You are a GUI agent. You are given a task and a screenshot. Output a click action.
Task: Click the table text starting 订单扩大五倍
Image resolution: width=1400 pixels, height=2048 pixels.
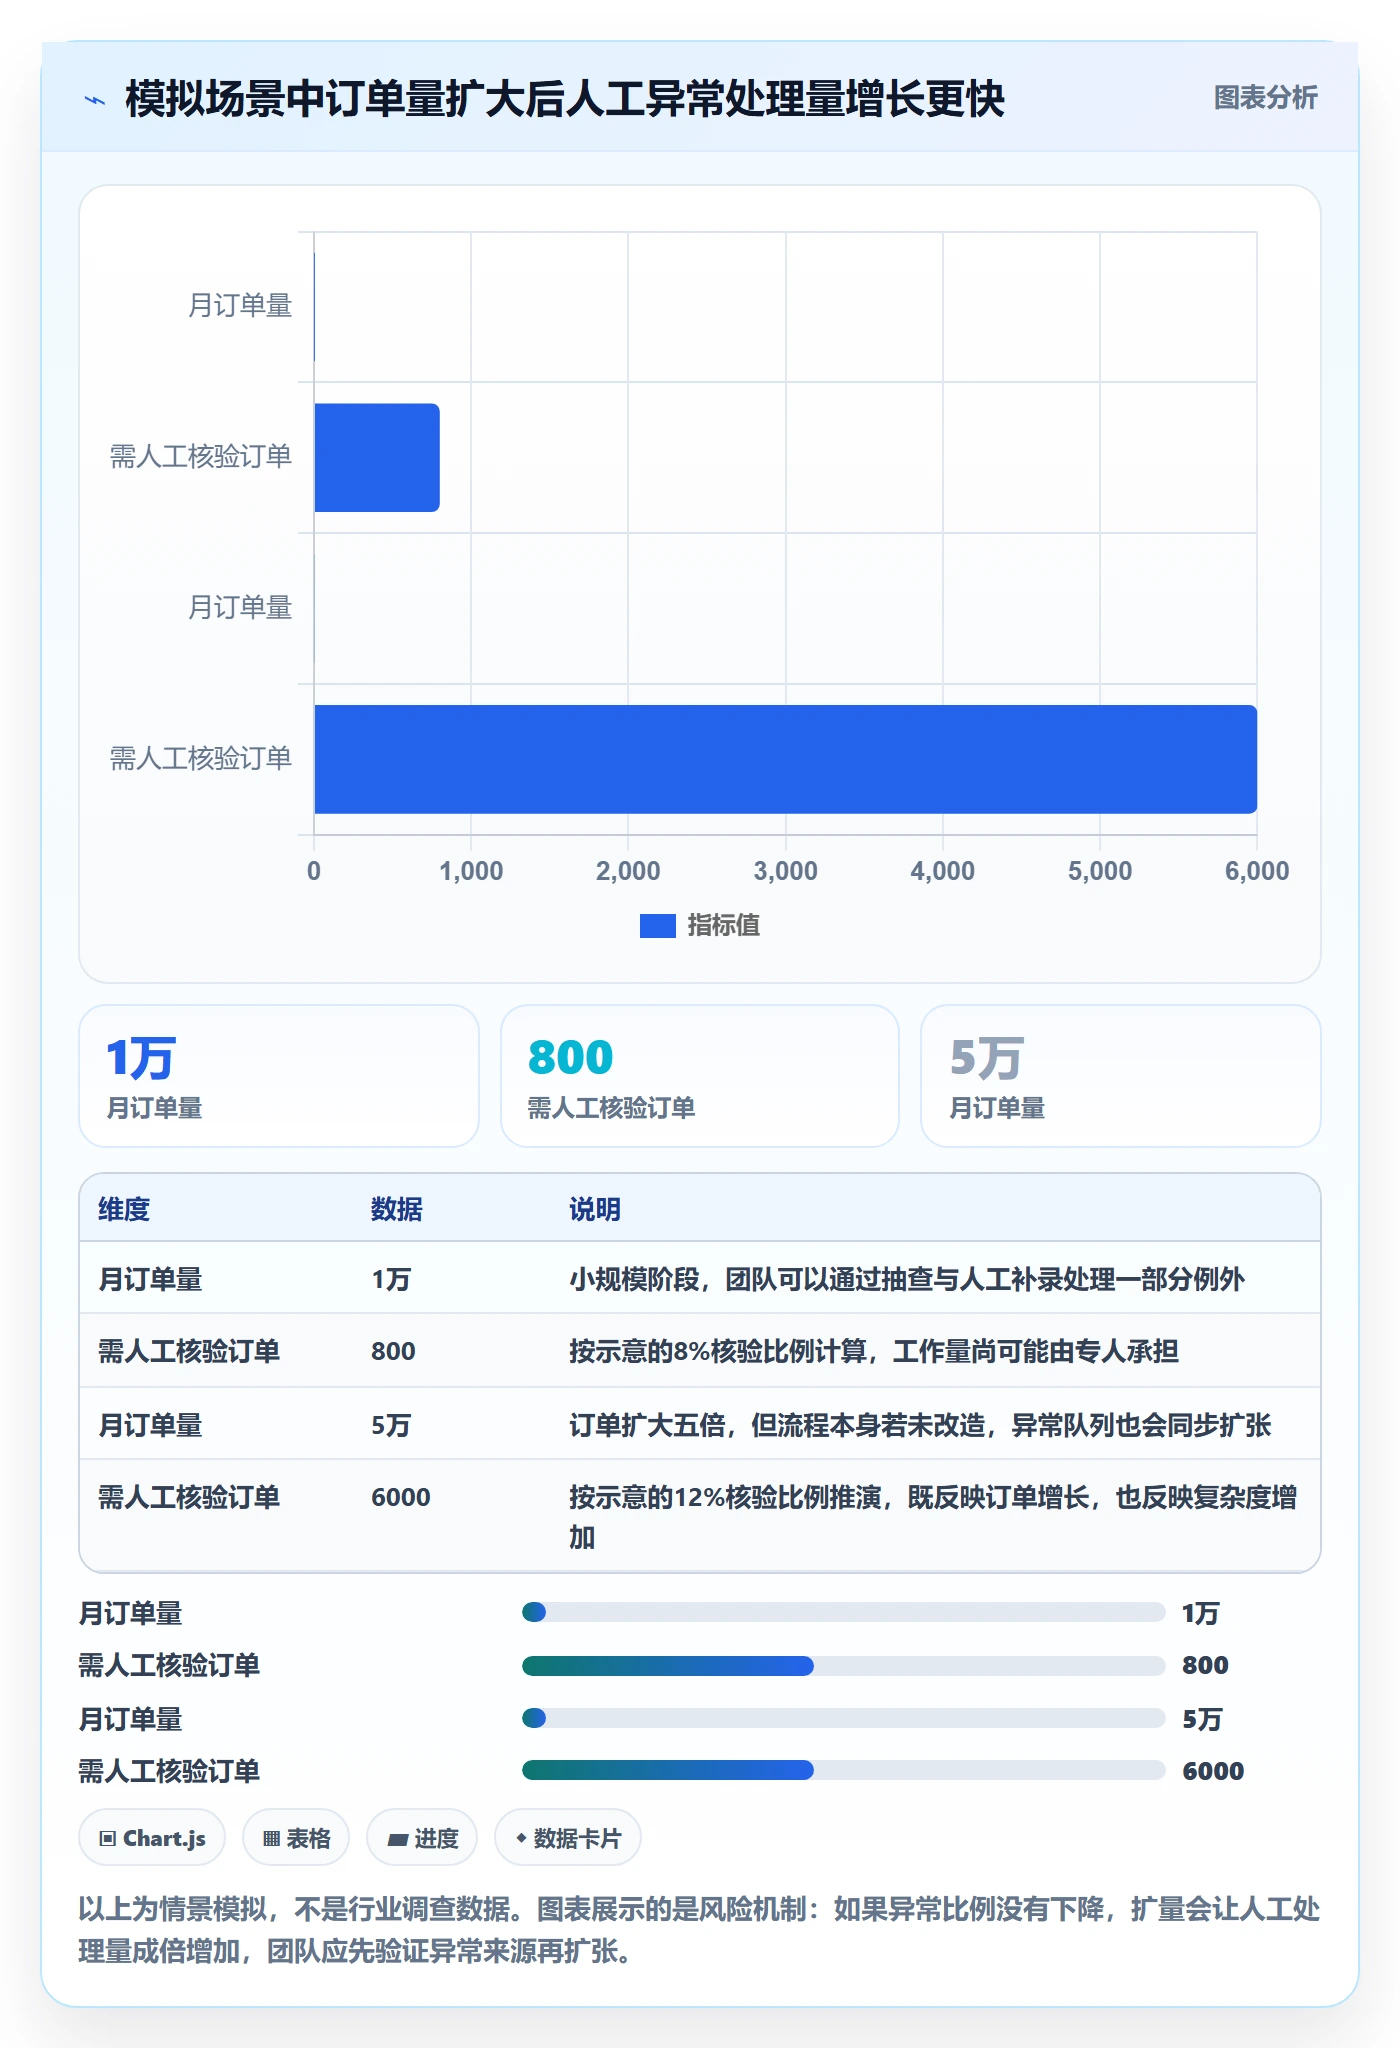pos(920,1425)
